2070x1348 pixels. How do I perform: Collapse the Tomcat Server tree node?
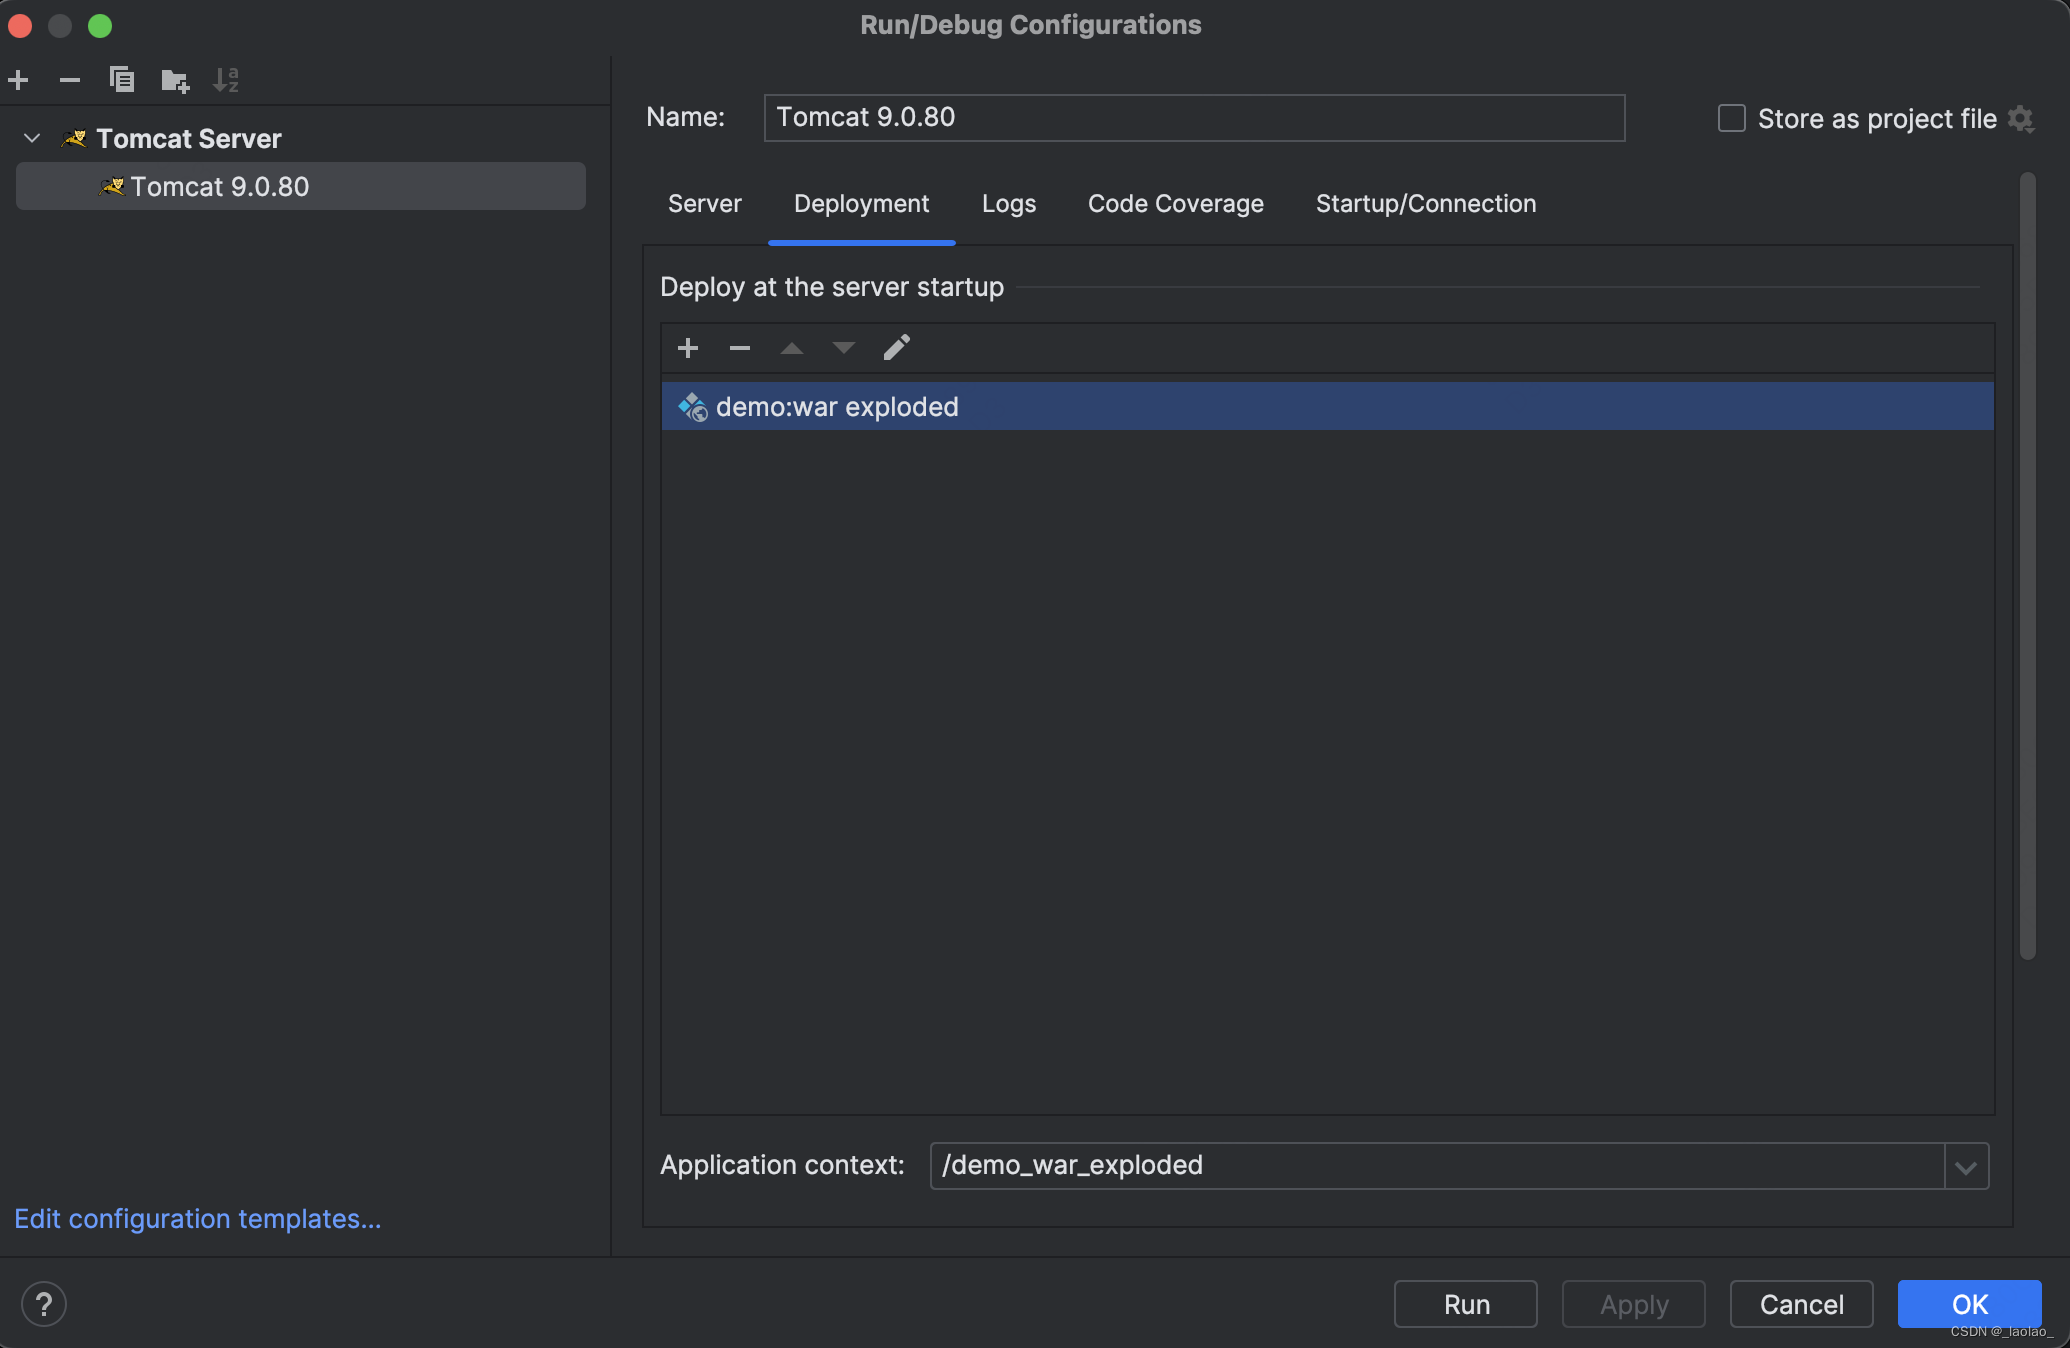coord(32,138)
